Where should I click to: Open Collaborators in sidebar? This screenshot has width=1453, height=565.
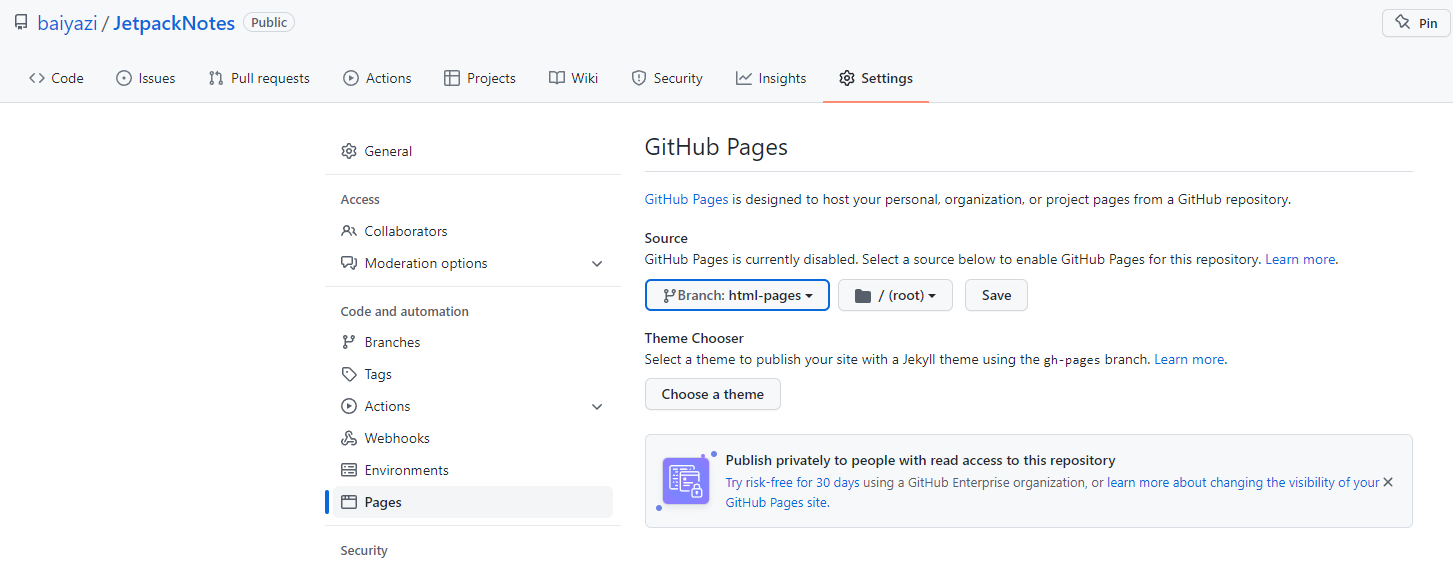(x=469, y=231)
